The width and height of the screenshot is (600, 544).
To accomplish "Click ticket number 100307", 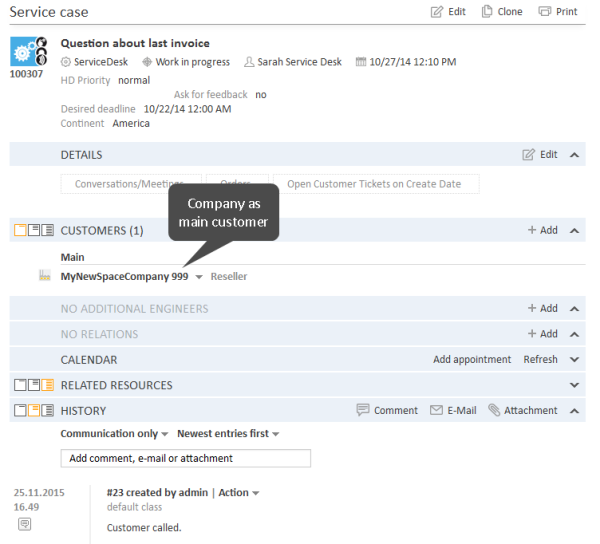I will click(26, 74).
